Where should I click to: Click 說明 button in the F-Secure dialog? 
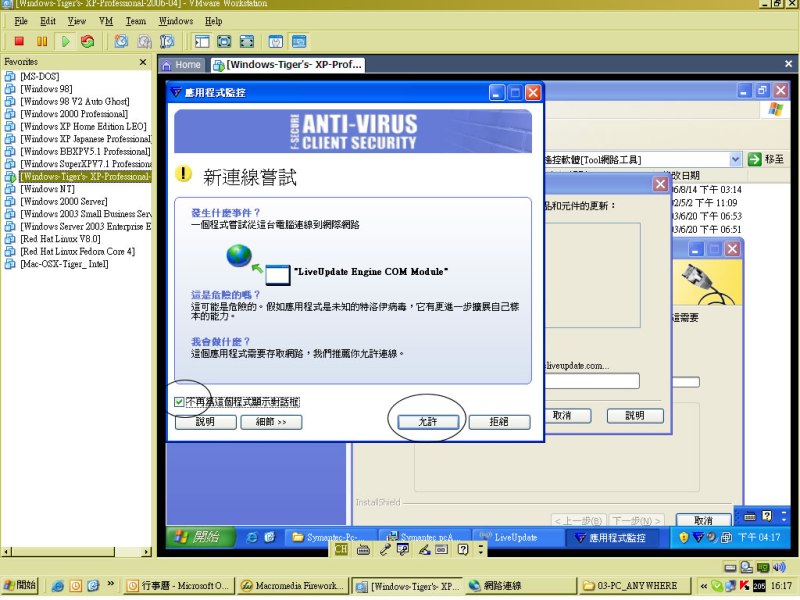pos(205,421)
